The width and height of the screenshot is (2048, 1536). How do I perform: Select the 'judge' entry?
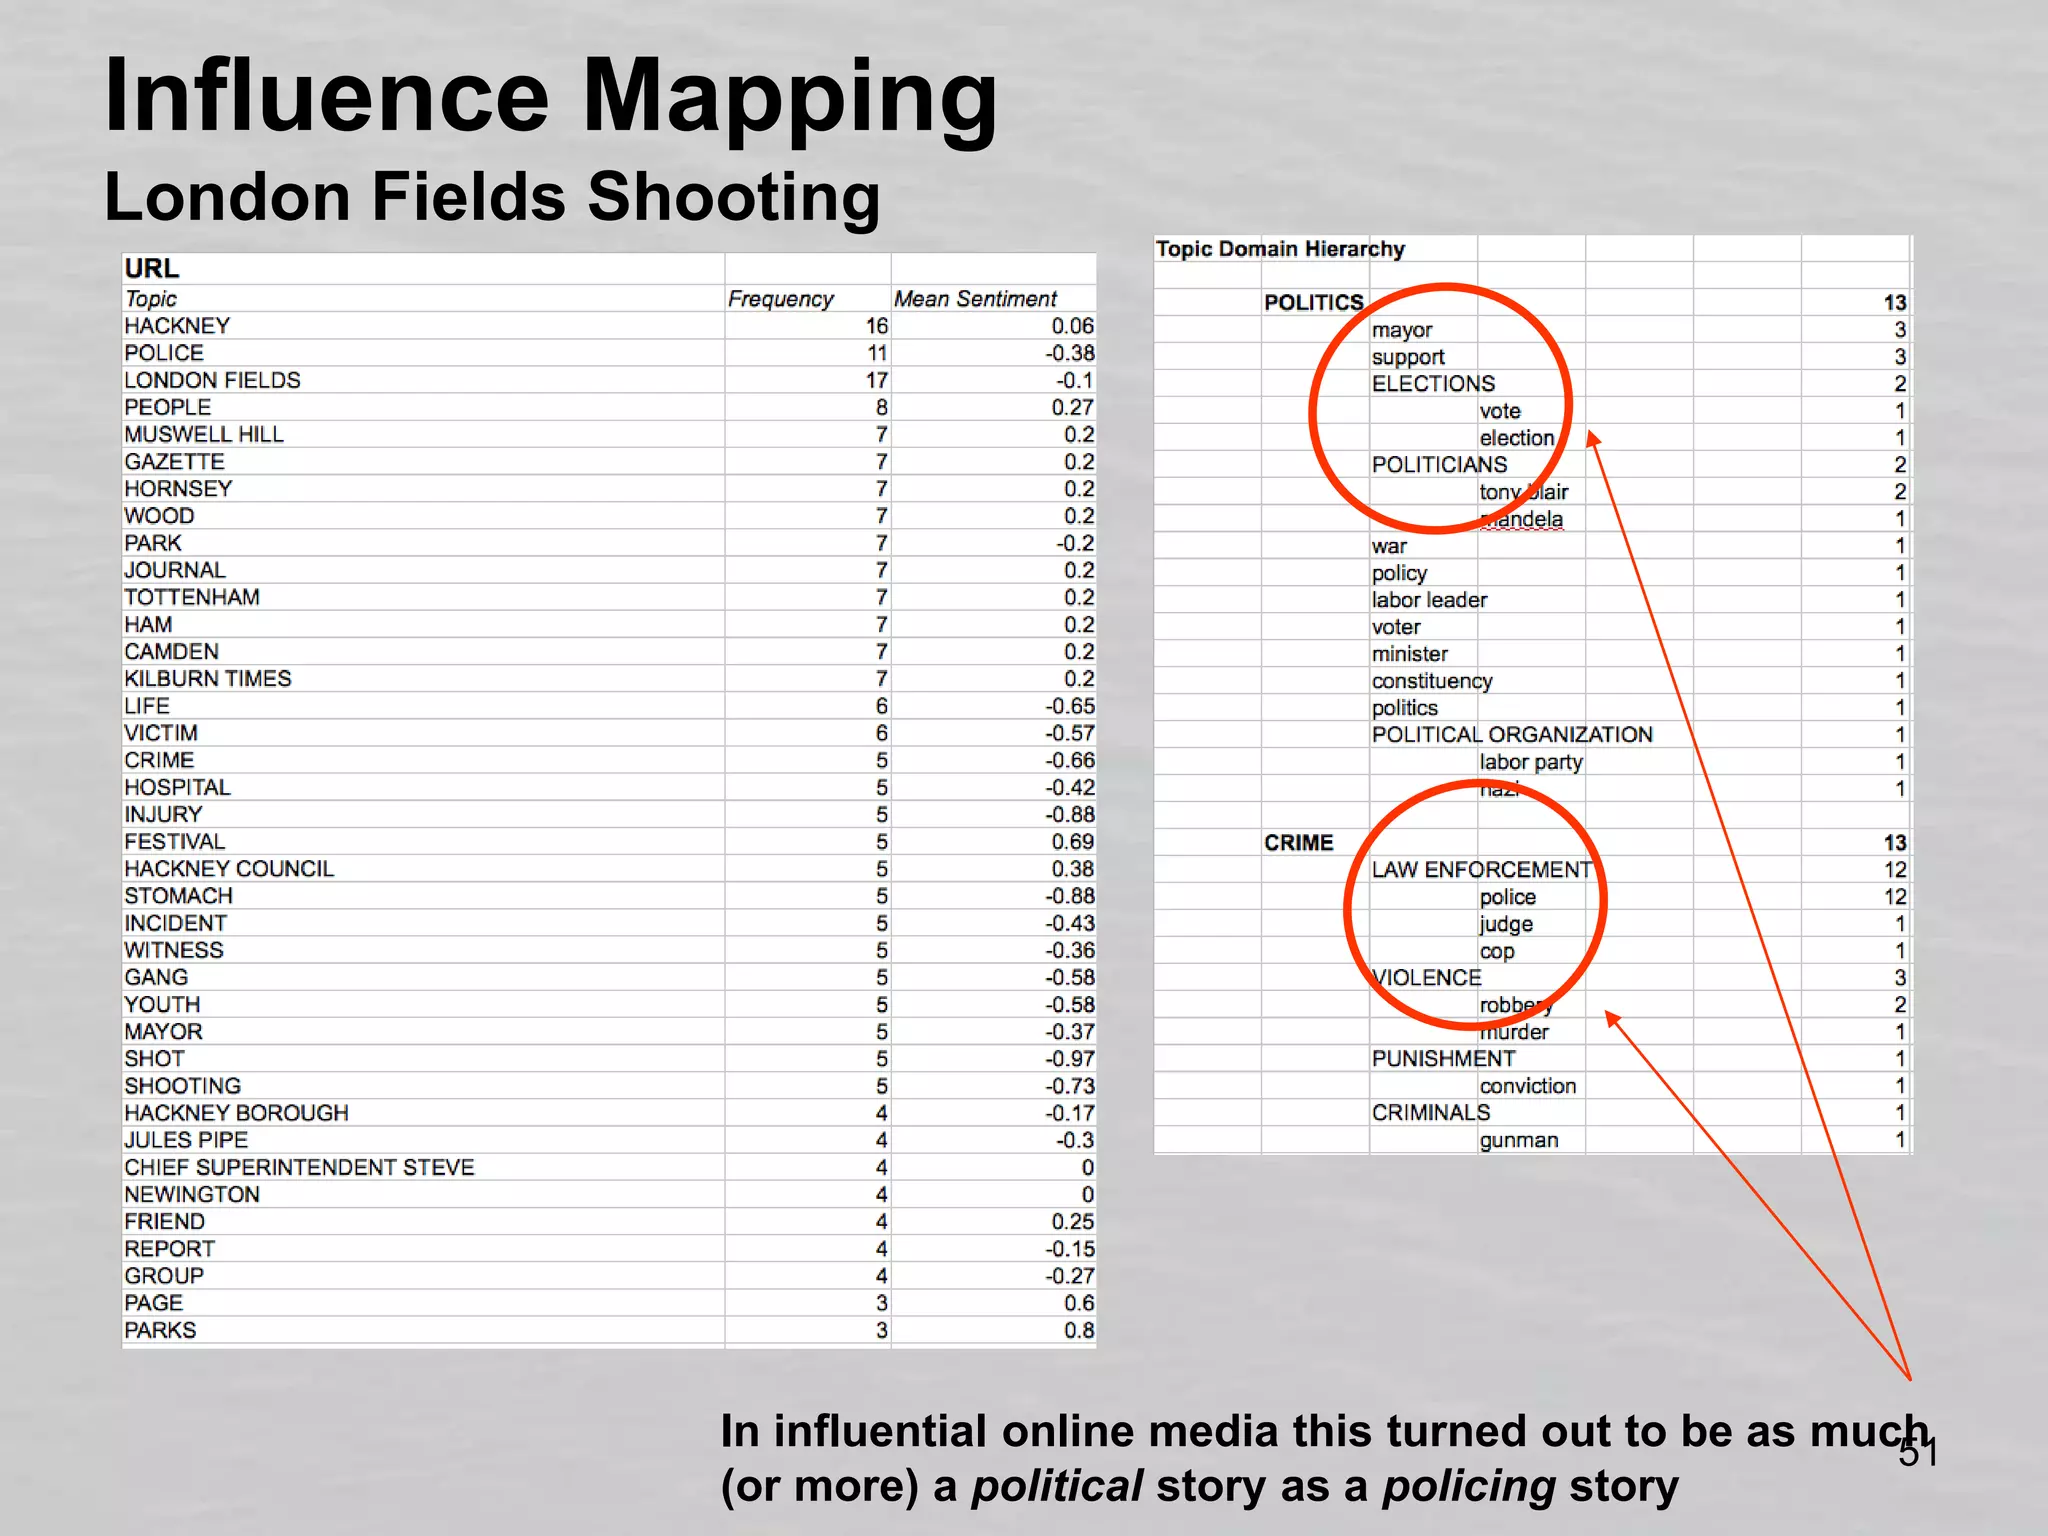(x=1506, y=924)
